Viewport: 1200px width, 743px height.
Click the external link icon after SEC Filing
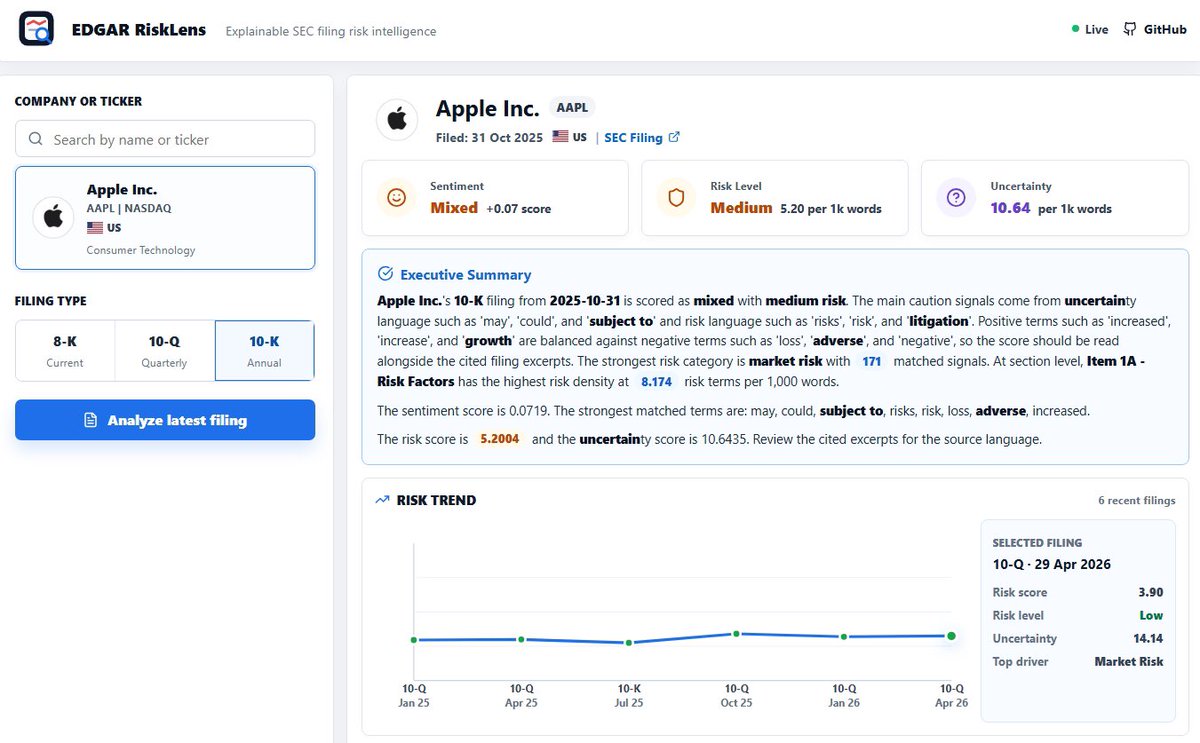(x=674, y=137)
